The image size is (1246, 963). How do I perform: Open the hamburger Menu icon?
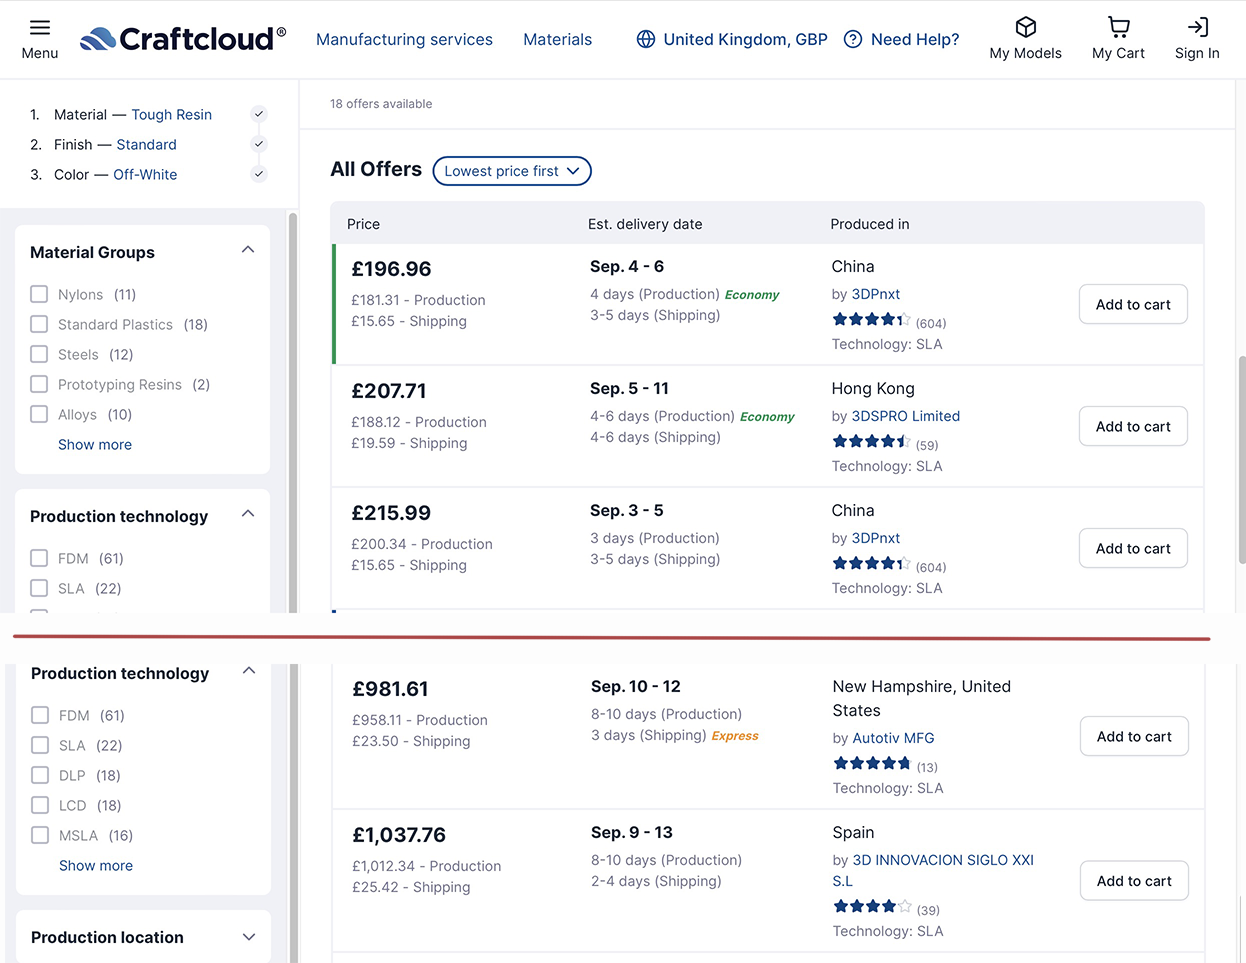pyautogui.click(x=40, y=27)
